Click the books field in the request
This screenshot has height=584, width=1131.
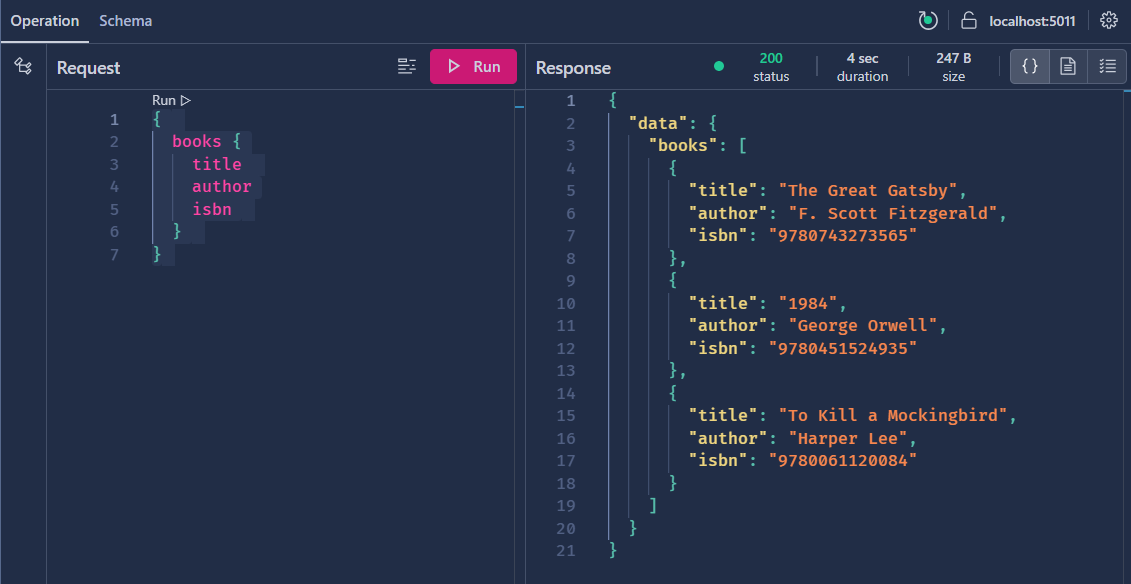click(196, 142)
